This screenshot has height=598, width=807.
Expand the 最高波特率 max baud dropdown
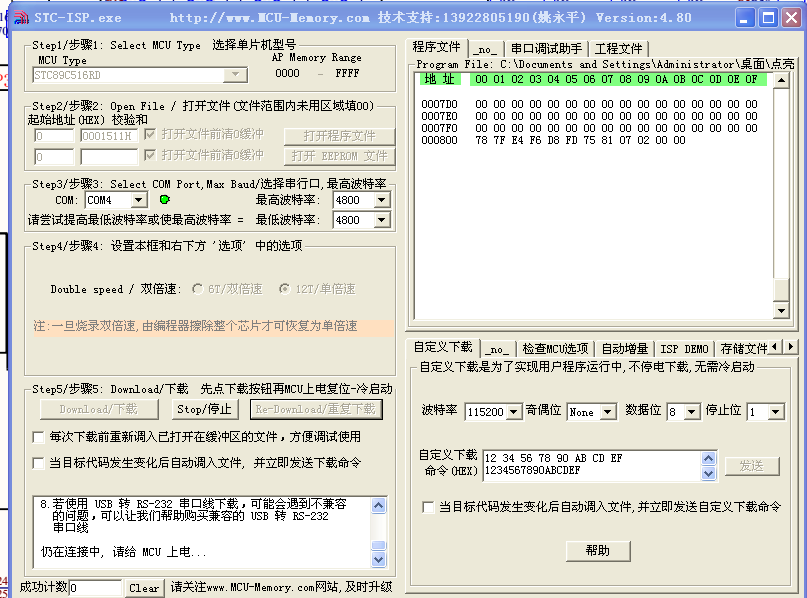point(381,200)
